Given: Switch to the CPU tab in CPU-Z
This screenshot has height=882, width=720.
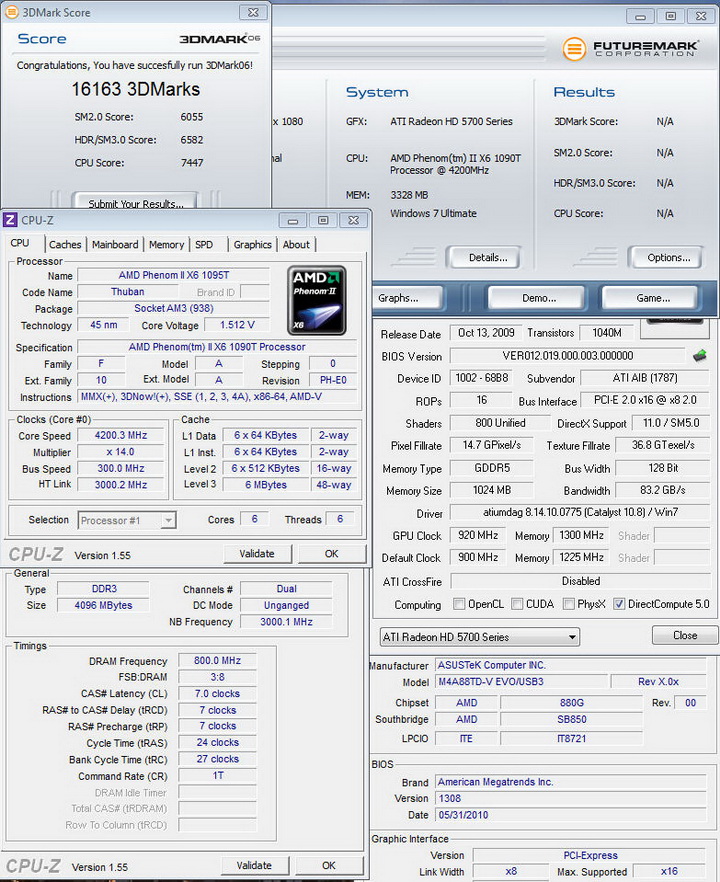Looking at the screenshot, I should tap(20, 243).
